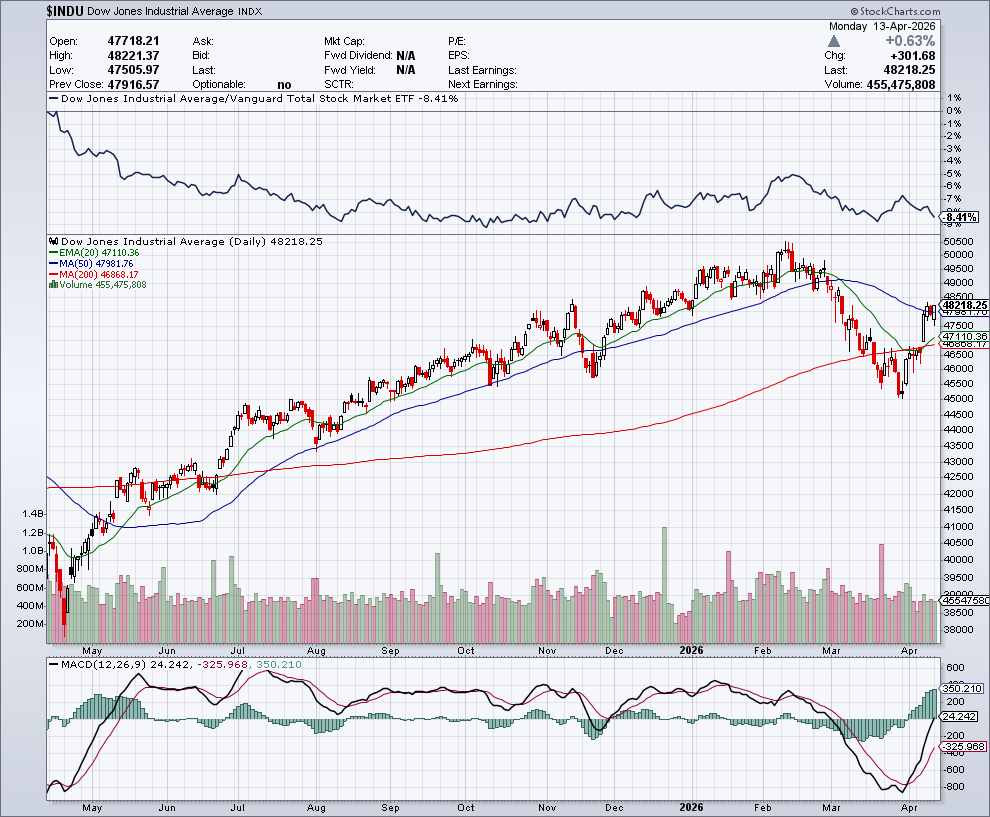990x817 pixels.
Task: Click the Last value 48218.25 in the header
Action: 909,70
